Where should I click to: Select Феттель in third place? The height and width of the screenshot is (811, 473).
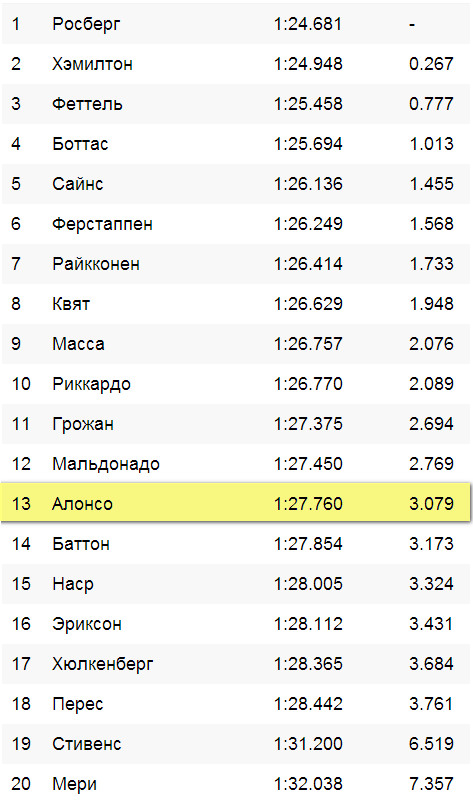tap(87, 104)
